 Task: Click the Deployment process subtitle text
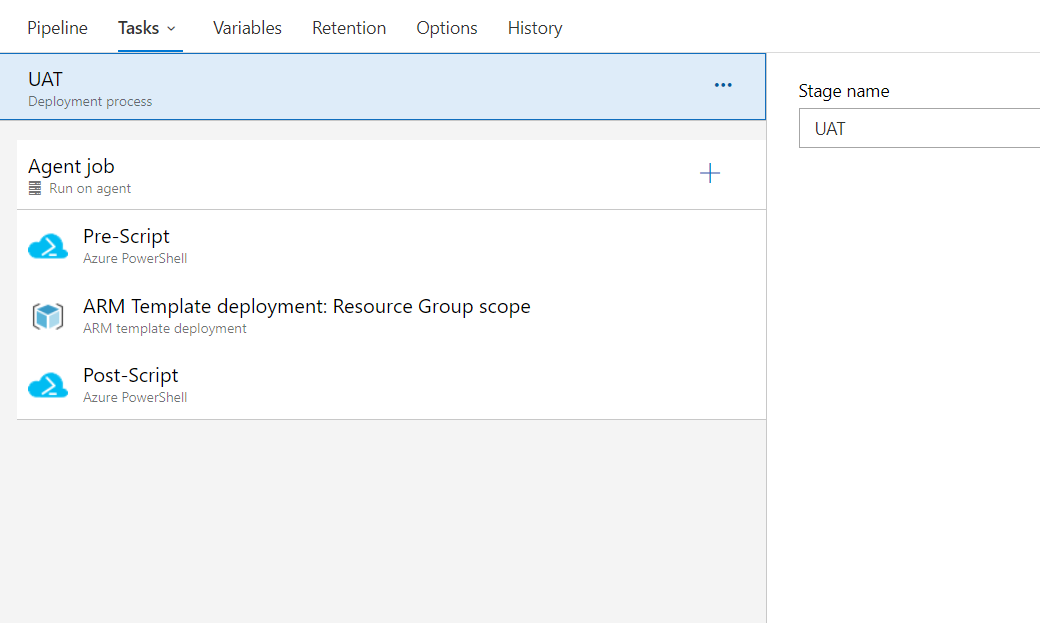pyautogui.click(x=90, y=102)
